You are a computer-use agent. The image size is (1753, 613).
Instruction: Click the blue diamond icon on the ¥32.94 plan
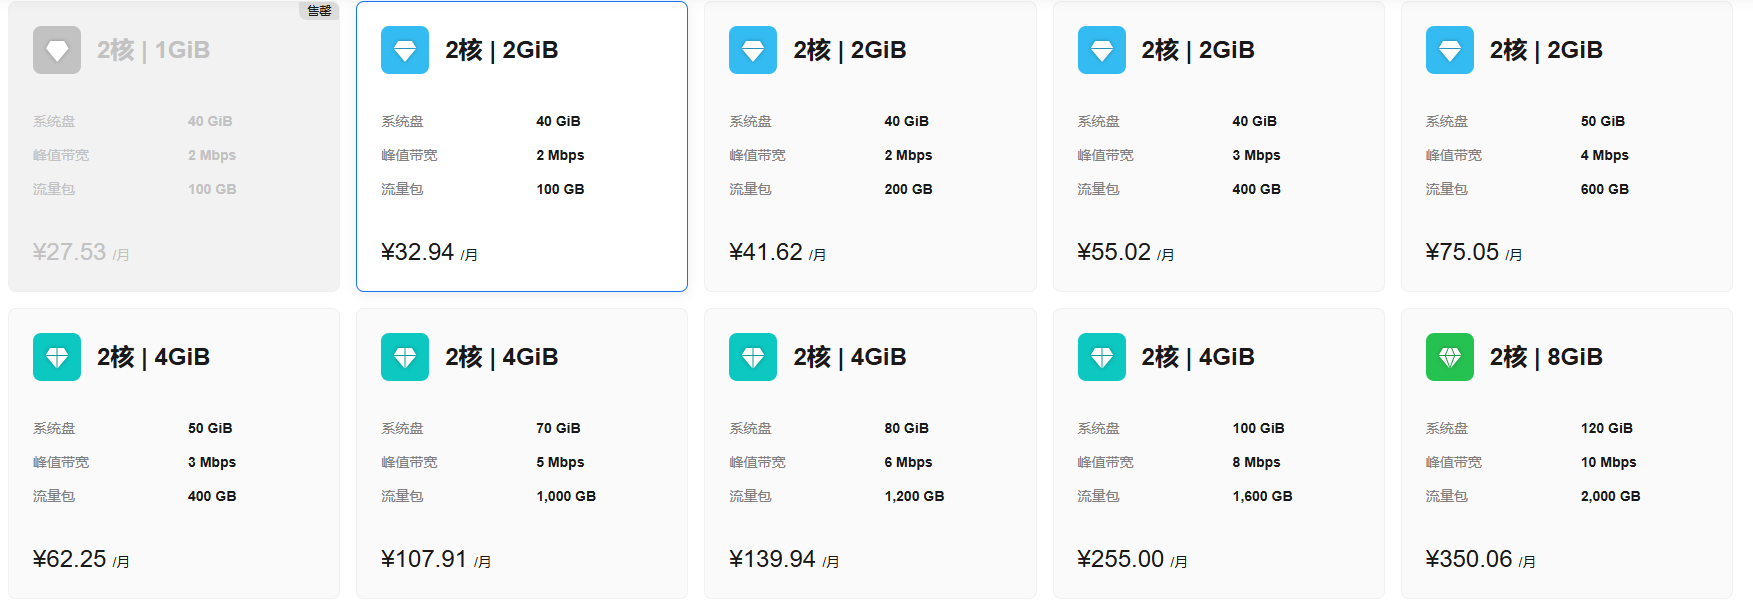coord(405,50)
